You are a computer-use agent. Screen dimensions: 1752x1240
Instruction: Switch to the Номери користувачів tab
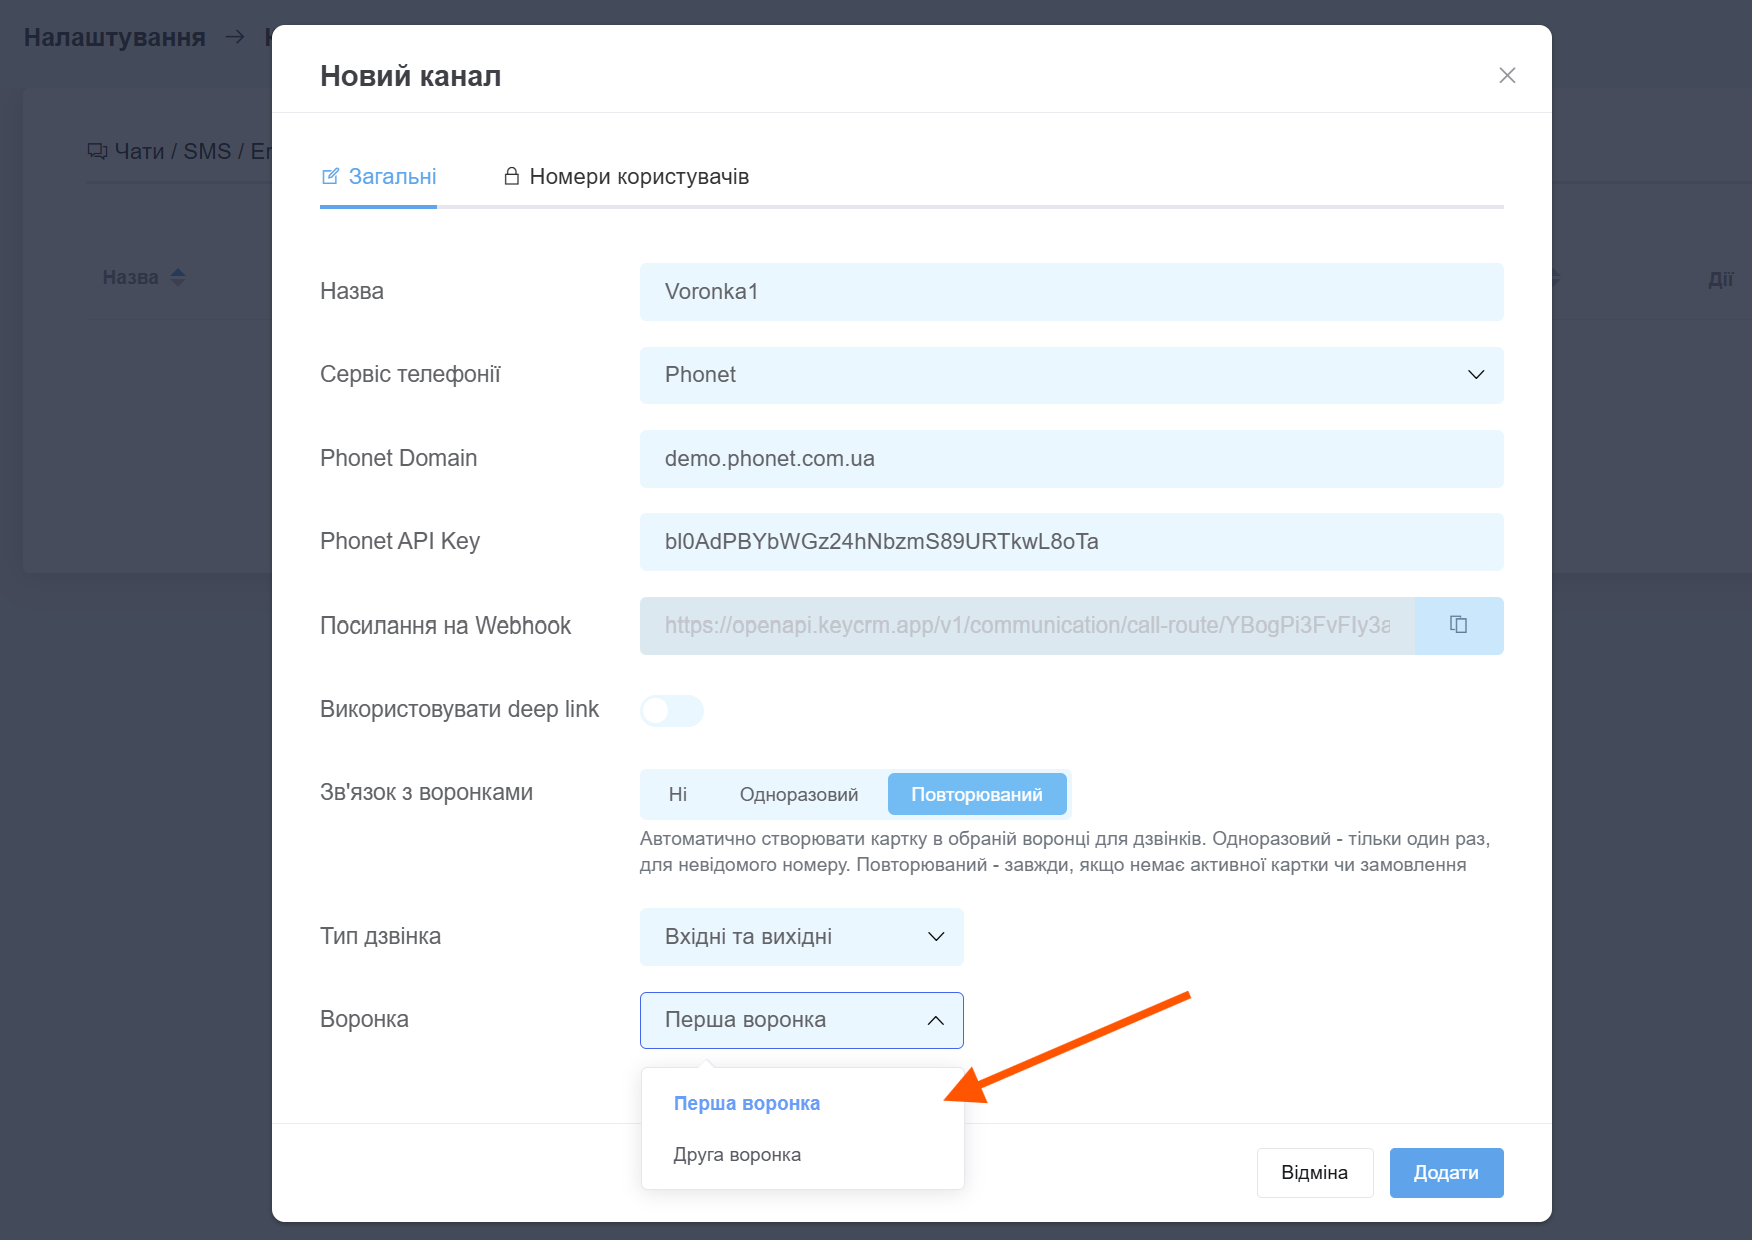638,177
